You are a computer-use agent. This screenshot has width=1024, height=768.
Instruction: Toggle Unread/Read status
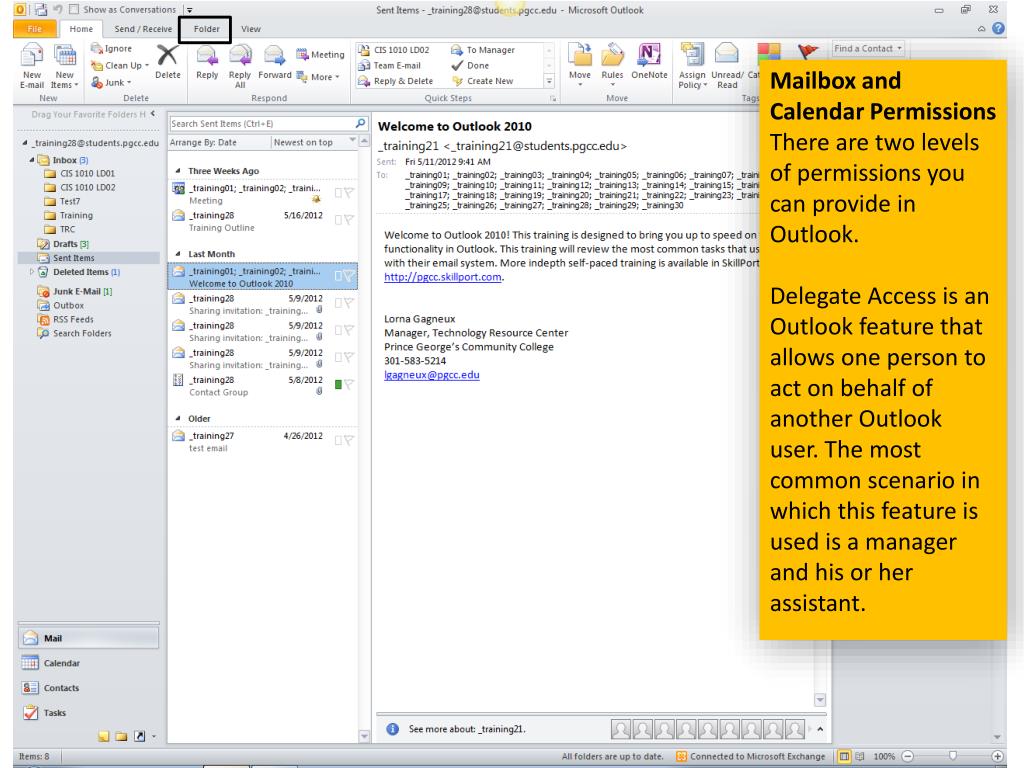coord(727,65)
